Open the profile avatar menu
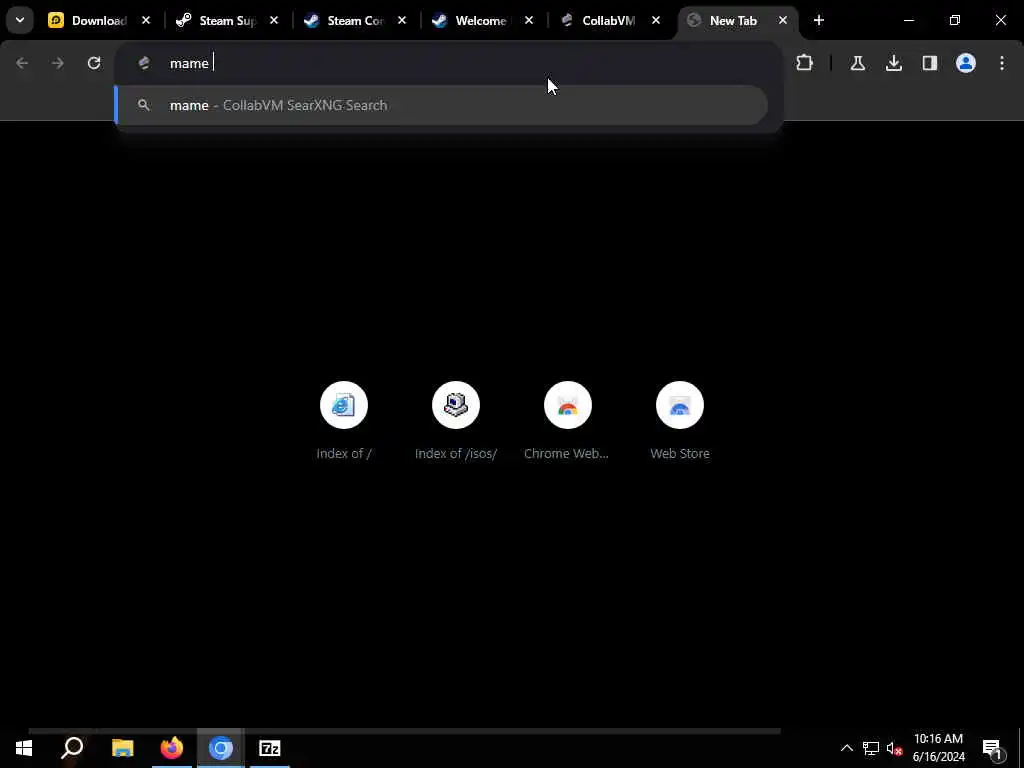Viewport: 1024px width, 768px height. pyautogui.click(x=966, y=63)
